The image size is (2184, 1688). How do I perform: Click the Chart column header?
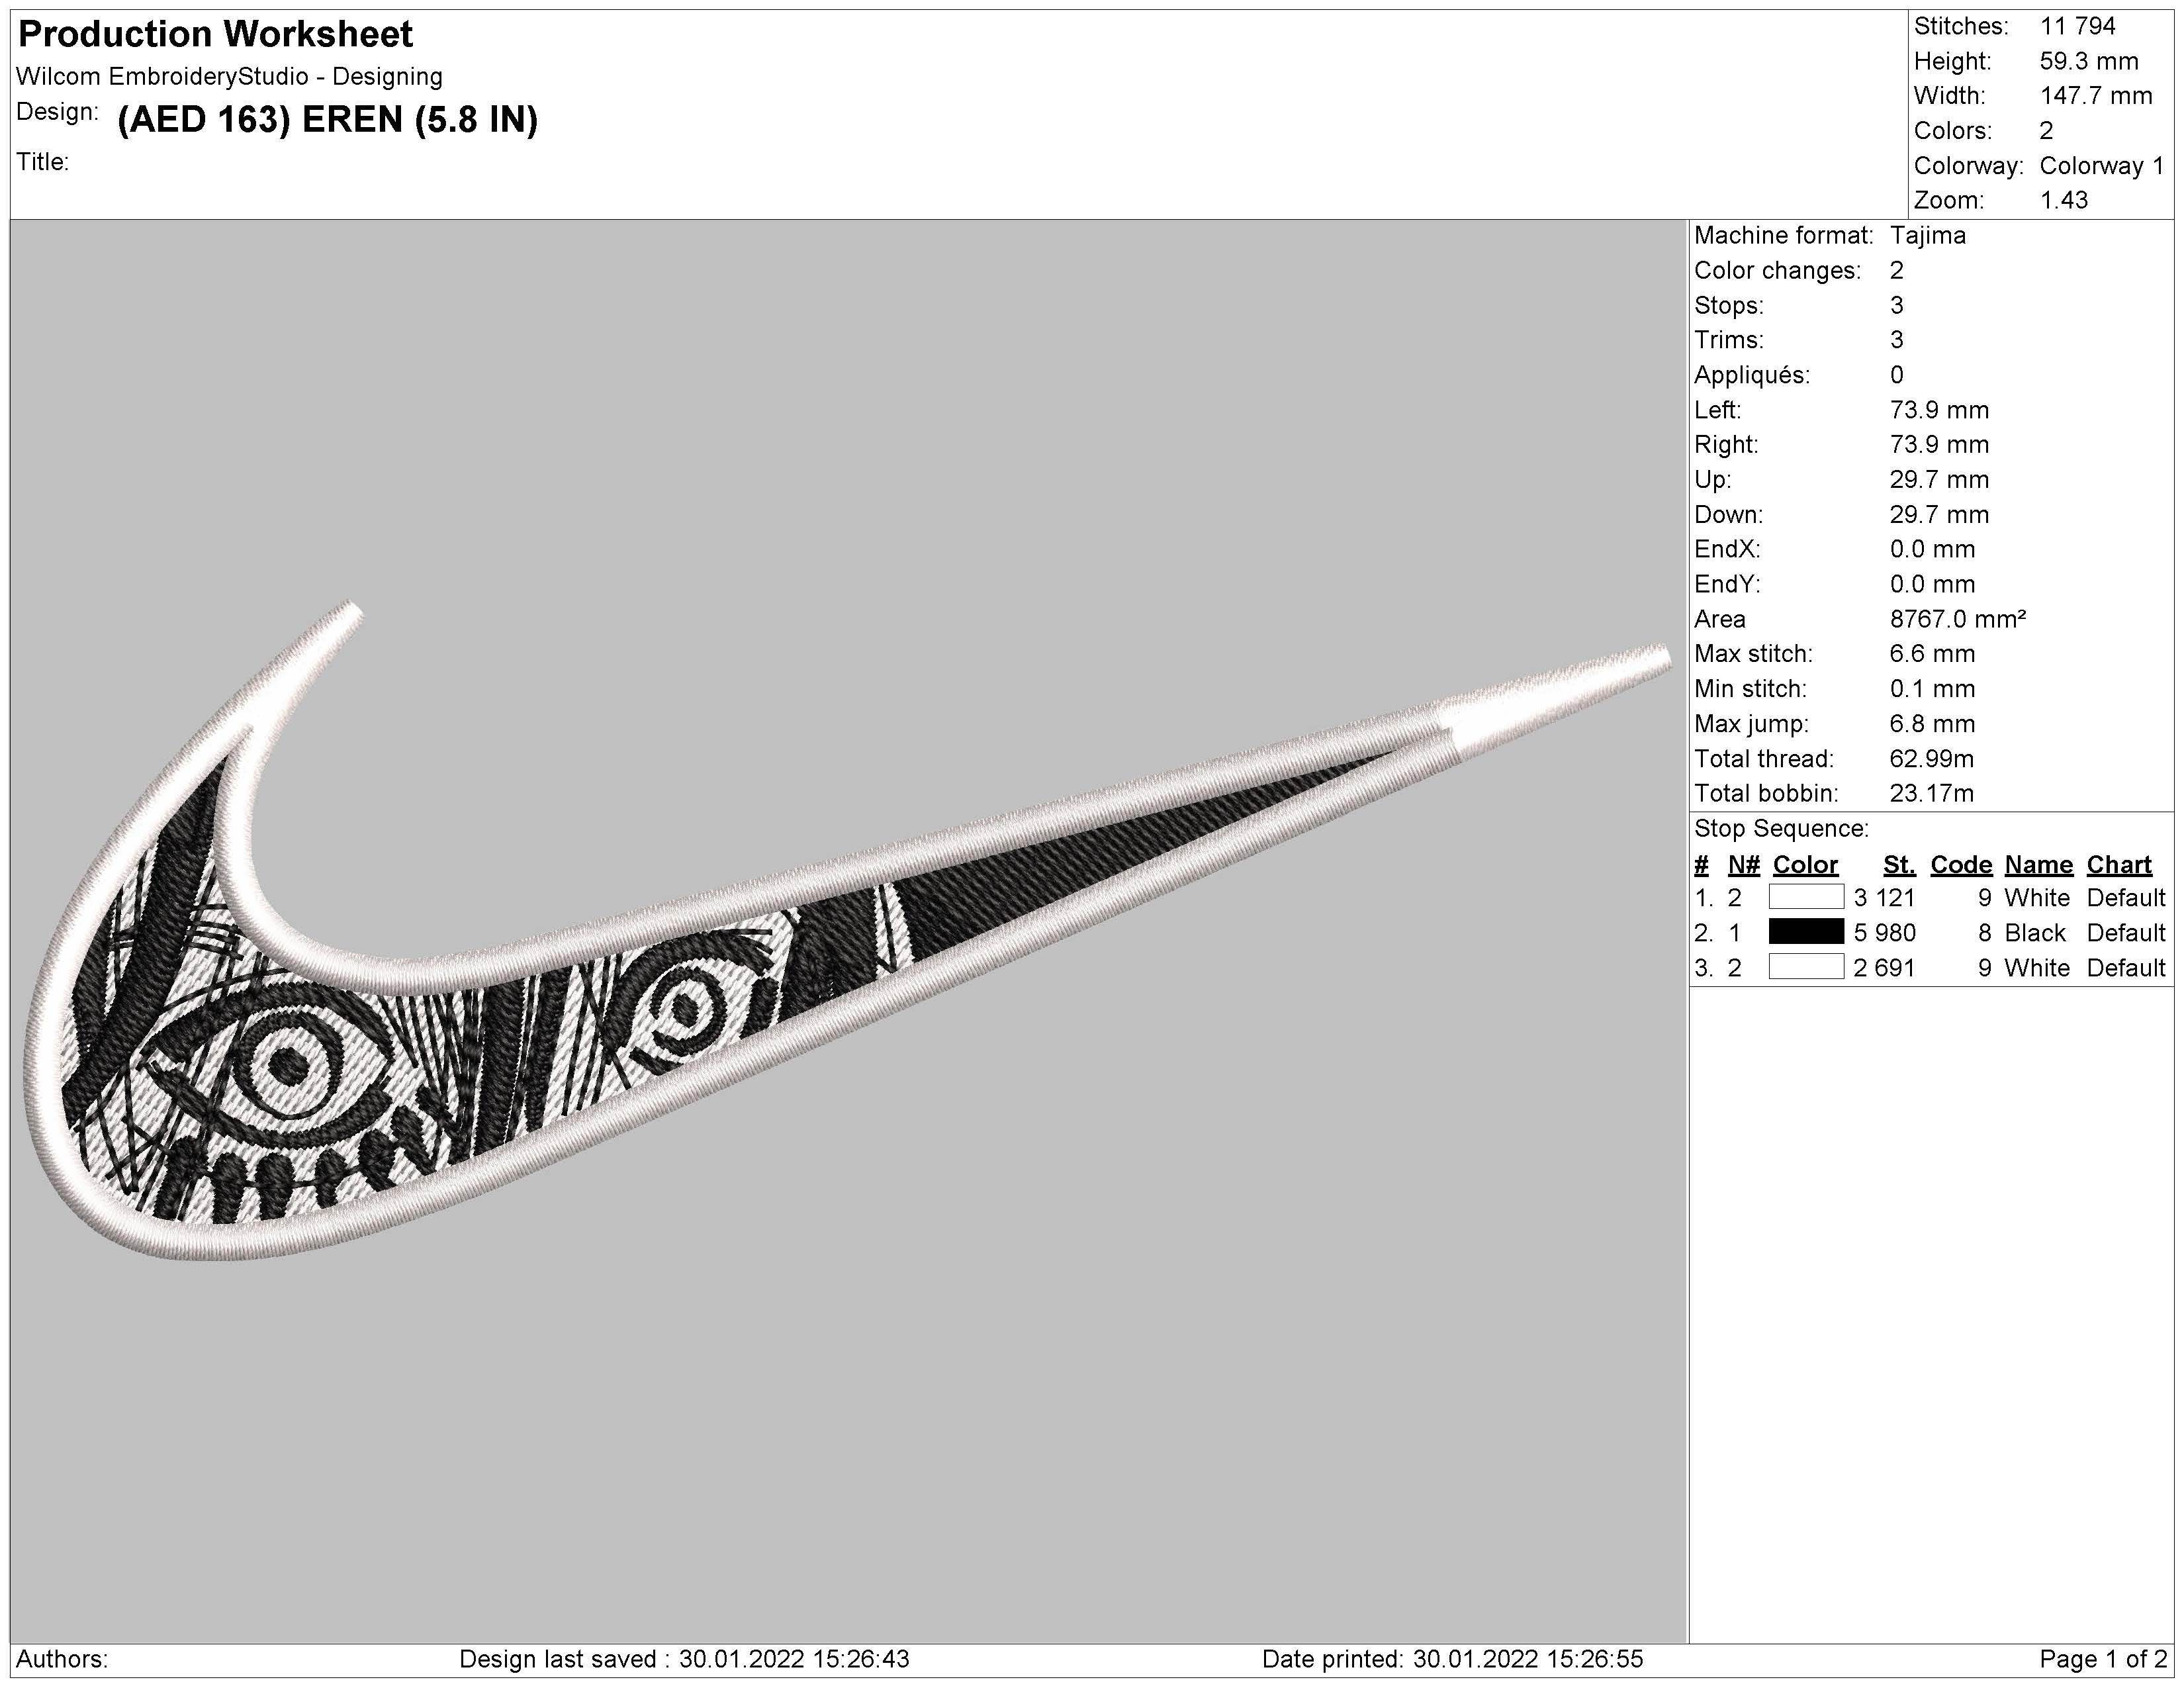[x=2118, y=865]
